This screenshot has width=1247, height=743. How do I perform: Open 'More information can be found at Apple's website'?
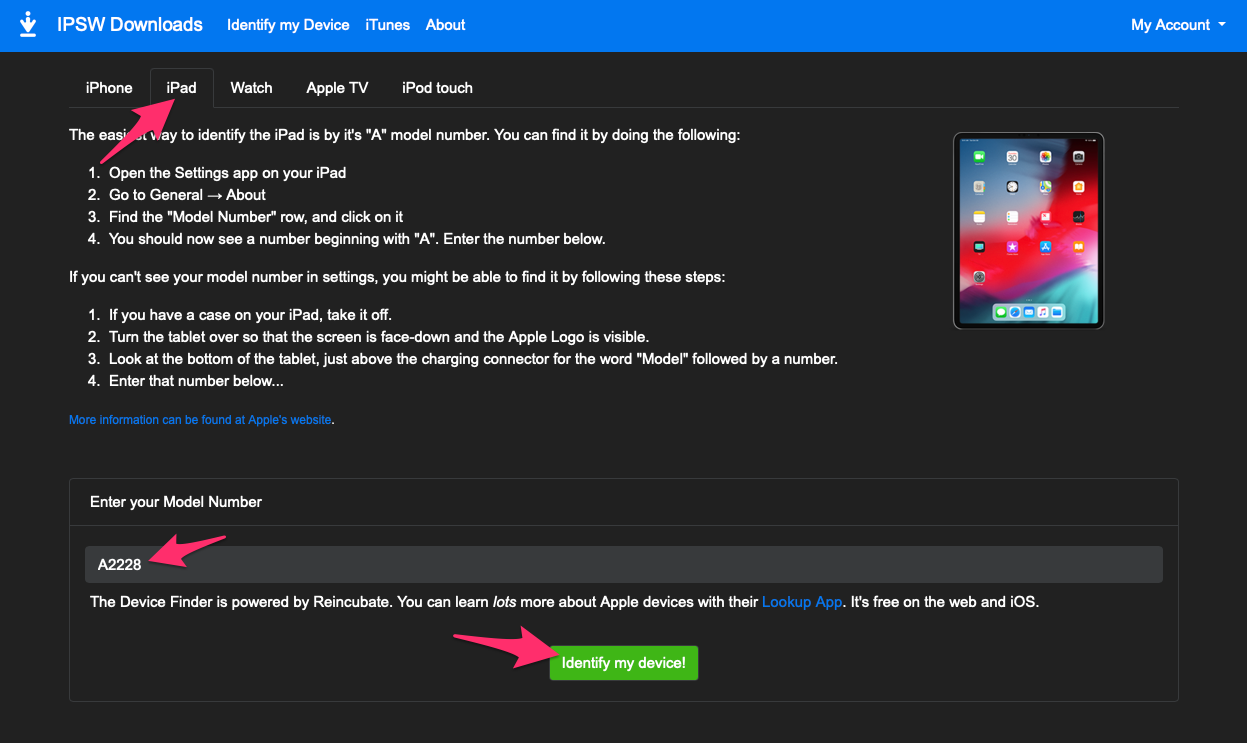click(x=200, y=420)
